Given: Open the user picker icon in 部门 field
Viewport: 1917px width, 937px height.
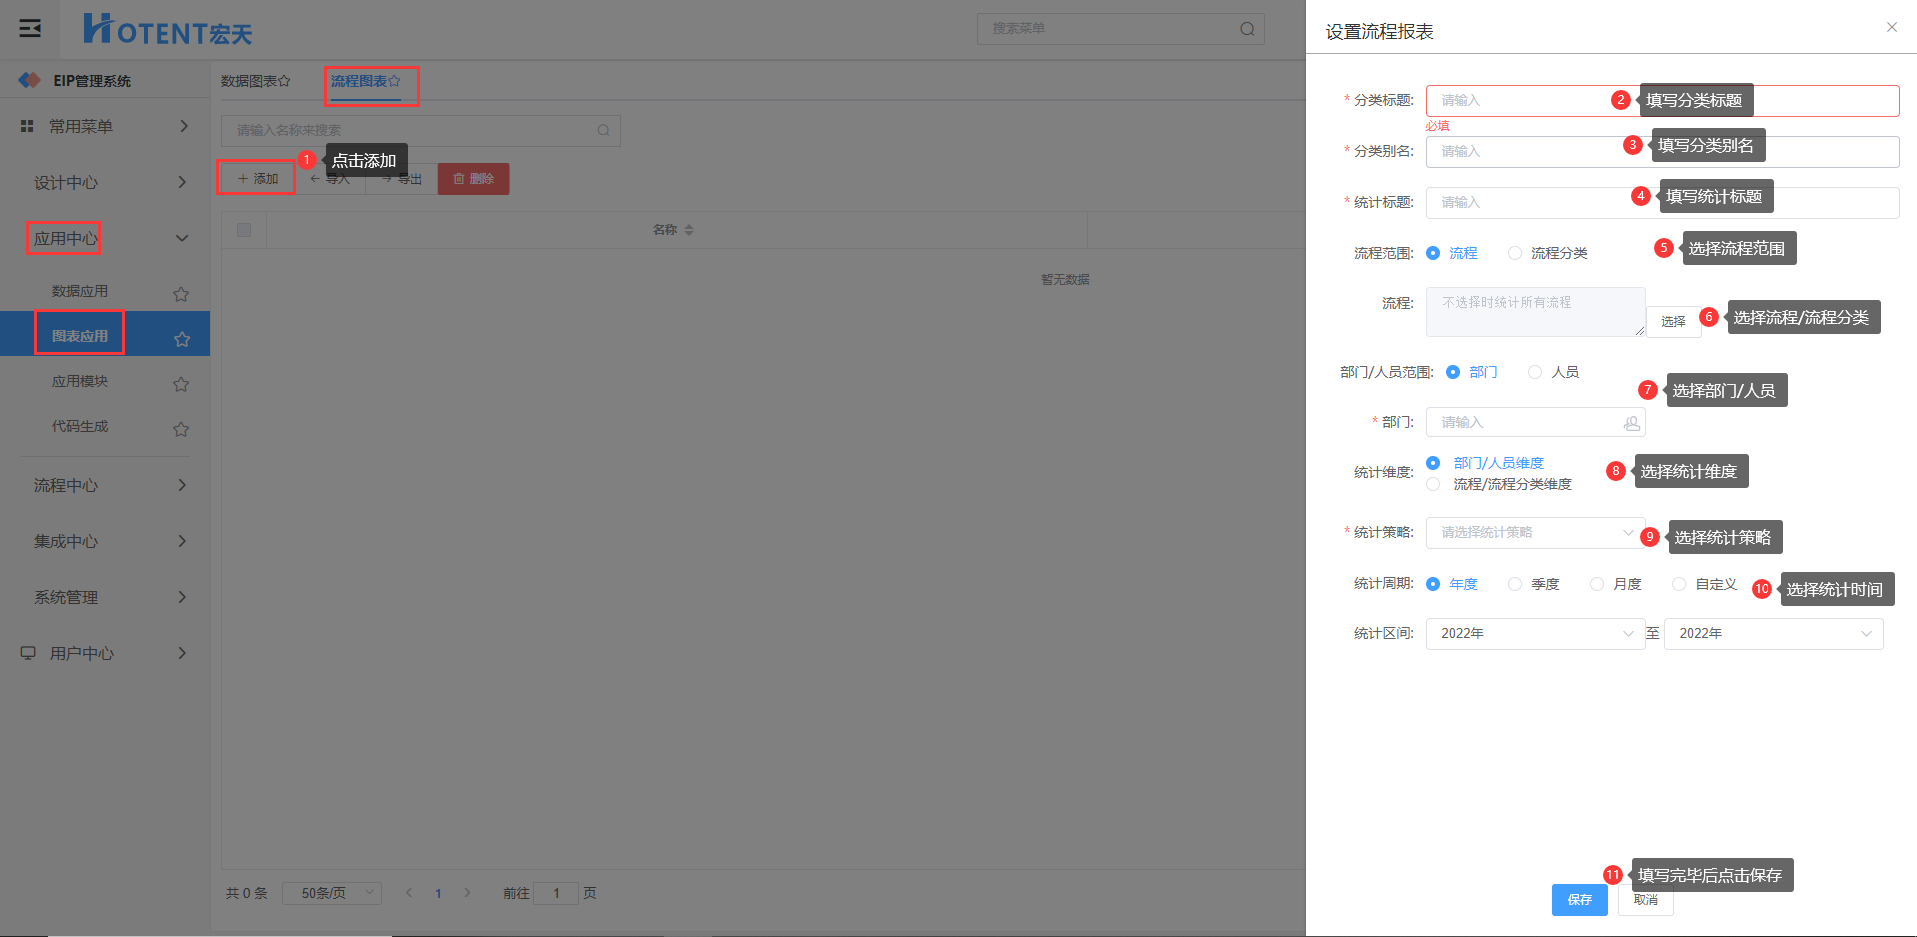Looking at the screenshot, I should coord(1631,423).
